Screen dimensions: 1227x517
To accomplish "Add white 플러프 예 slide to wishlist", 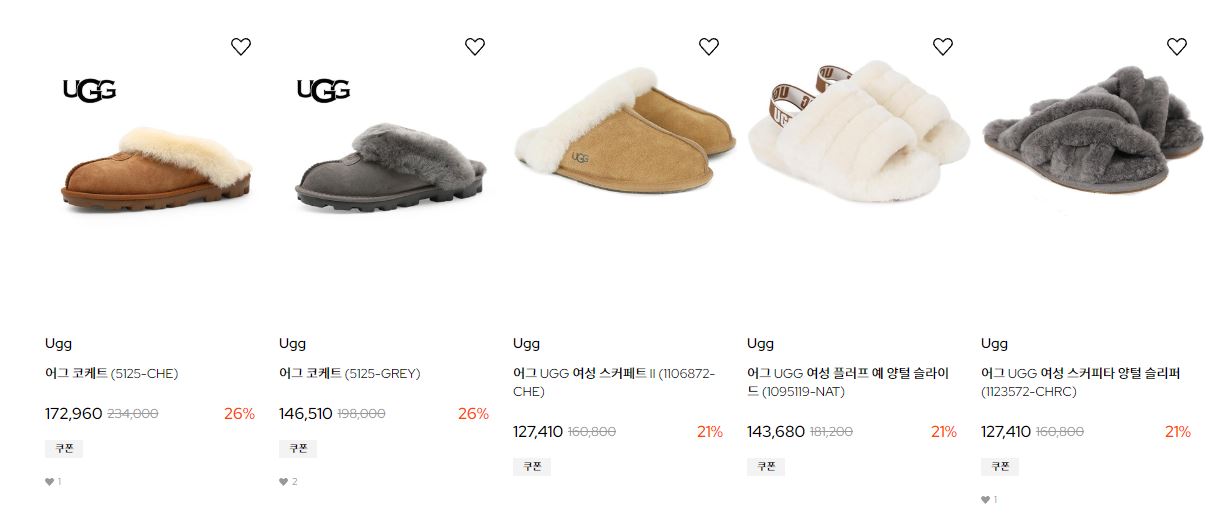I will coord(943,46).
